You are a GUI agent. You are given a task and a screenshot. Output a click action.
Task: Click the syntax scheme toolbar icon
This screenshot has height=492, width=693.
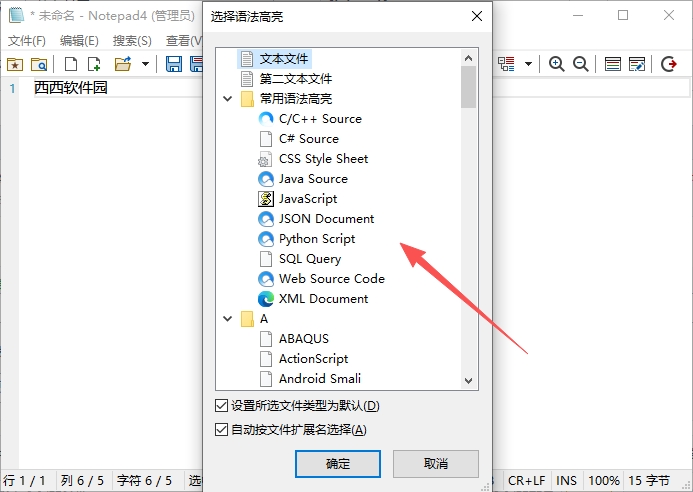[506, 65]
